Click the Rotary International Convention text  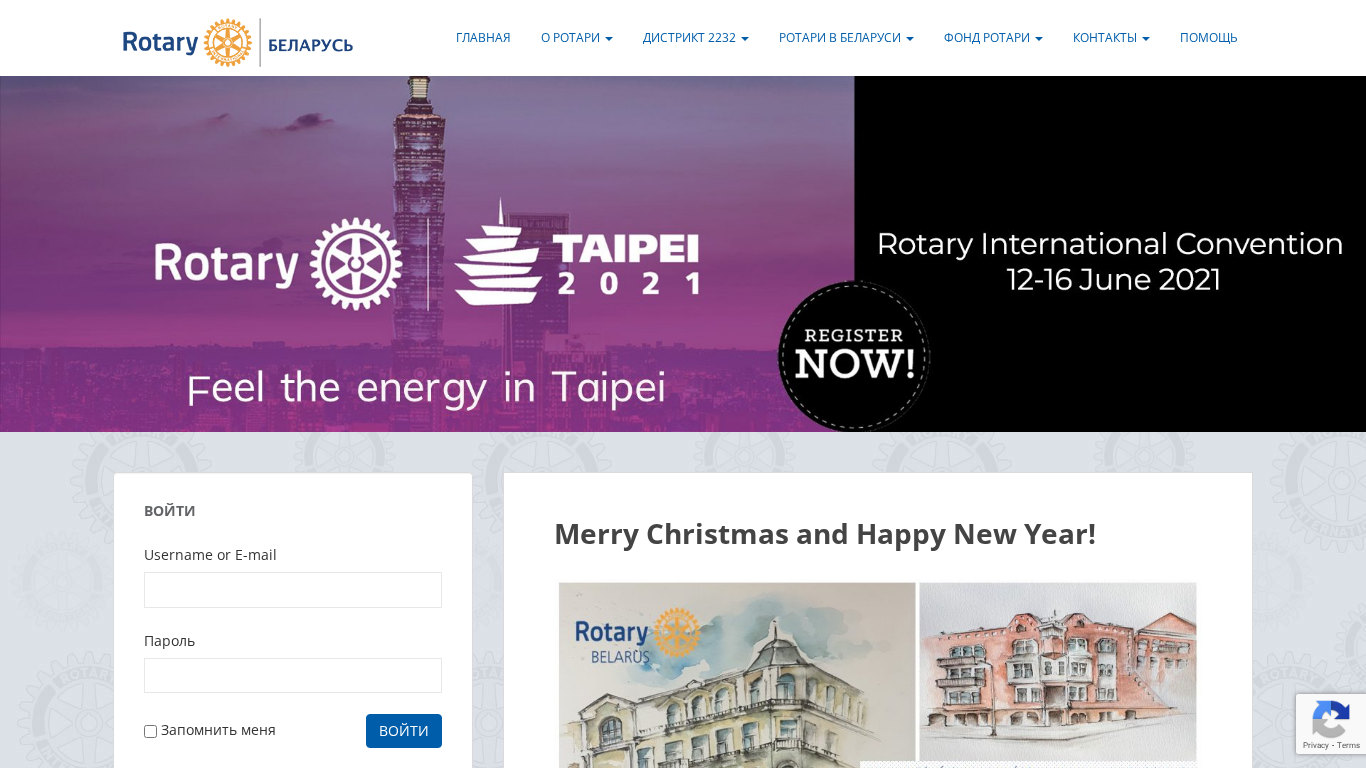[1110, 244]
